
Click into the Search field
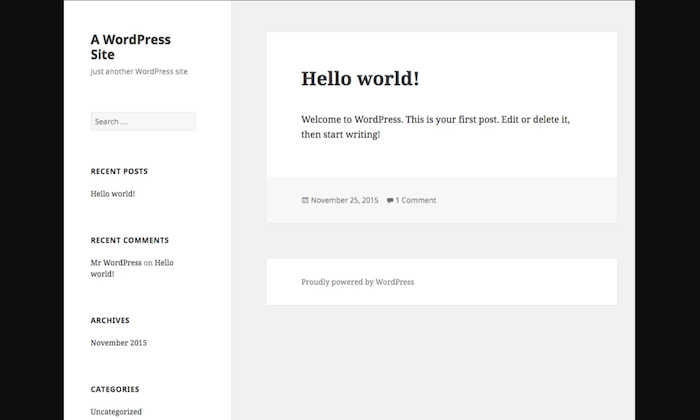(x=143, y=121)
